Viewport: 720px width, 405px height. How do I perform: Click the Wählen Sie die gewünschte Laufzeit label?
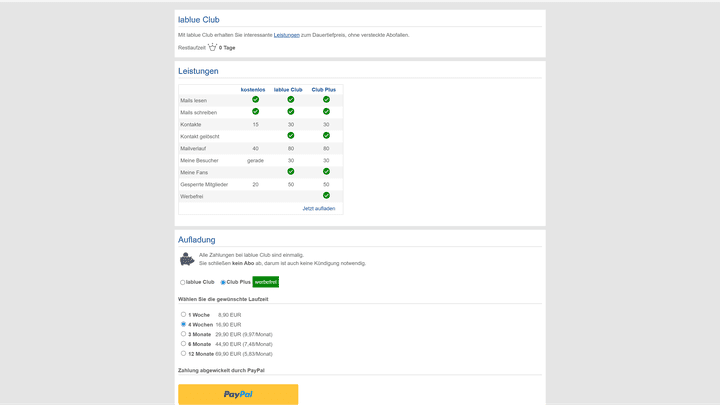223,299
